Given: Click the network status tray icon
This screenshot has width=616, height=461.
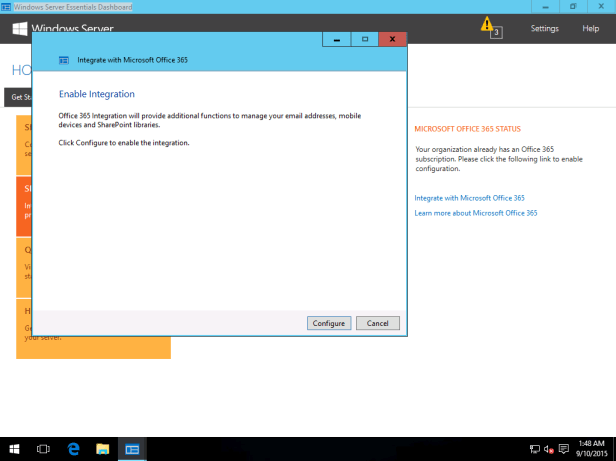Looking at the screenshot, I should [x=535, y=449].
